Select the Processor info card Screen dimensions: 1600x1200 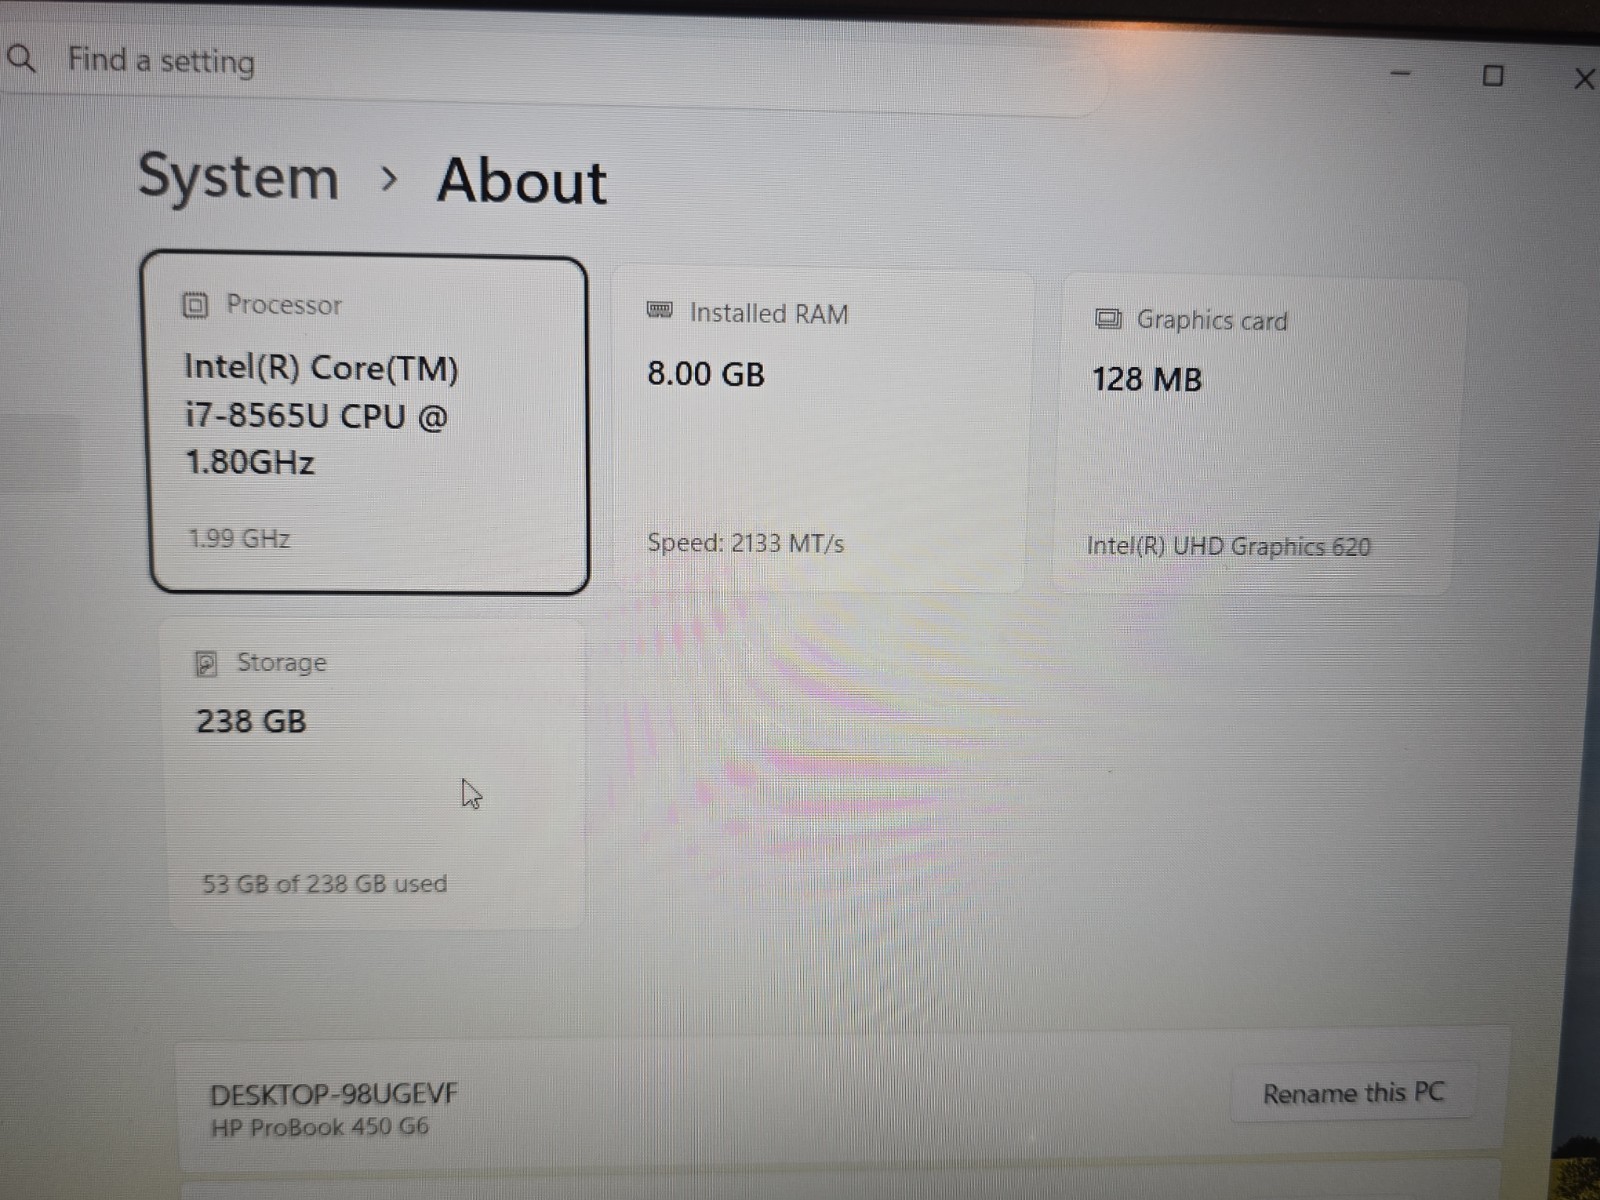[369, 424]
